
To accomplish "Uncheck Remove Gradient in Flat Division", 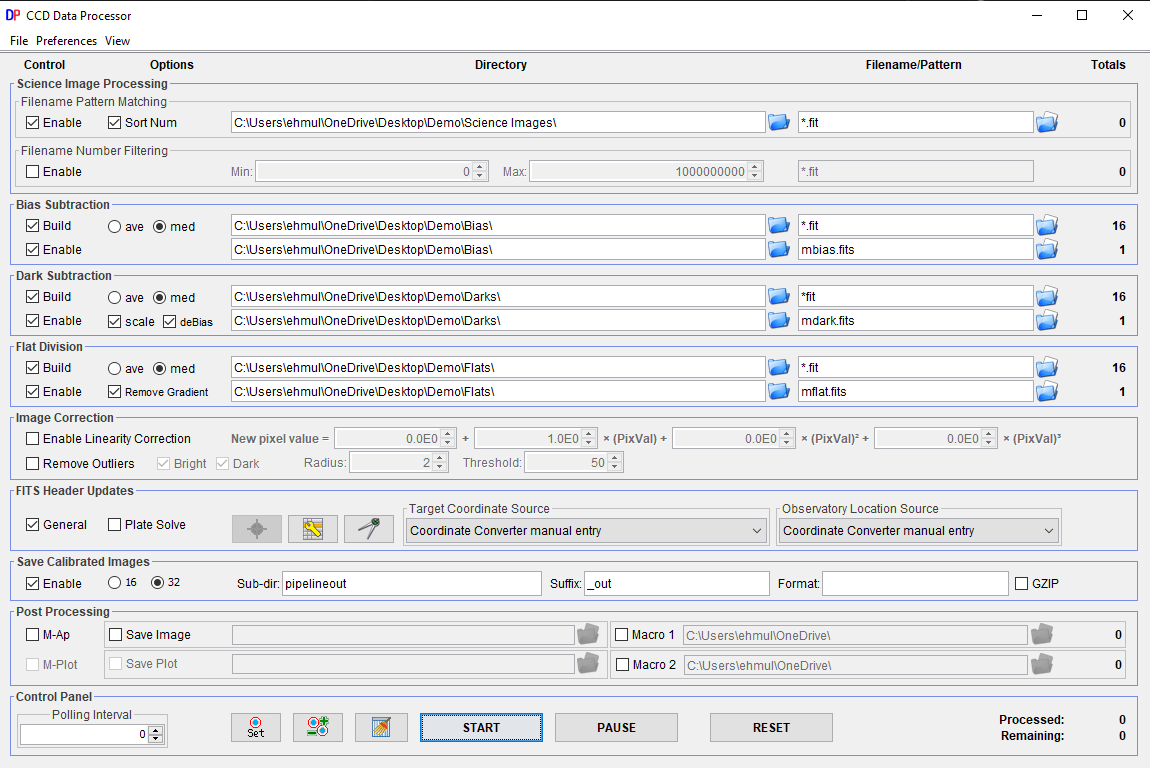I will coord(115,392).
